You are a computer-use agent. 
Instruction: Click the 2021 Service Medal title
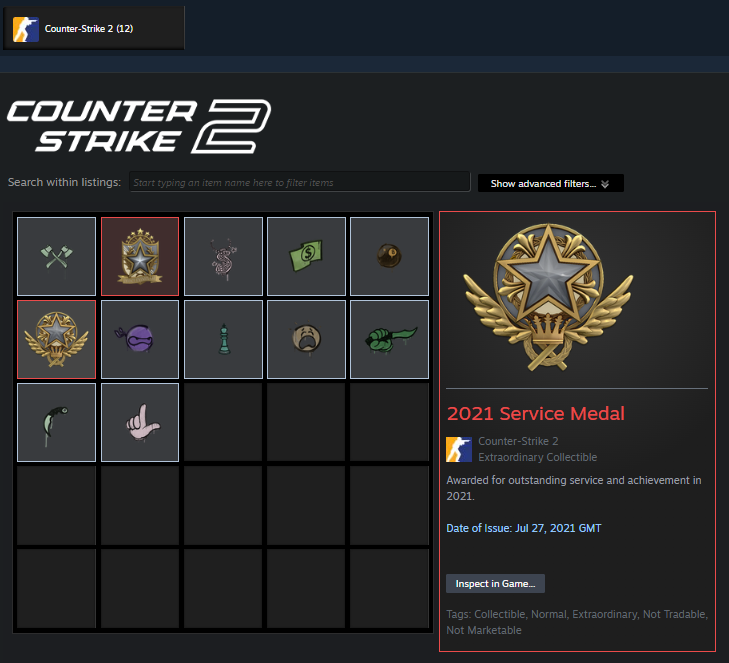pyautogui.click(x=536, y=413)
